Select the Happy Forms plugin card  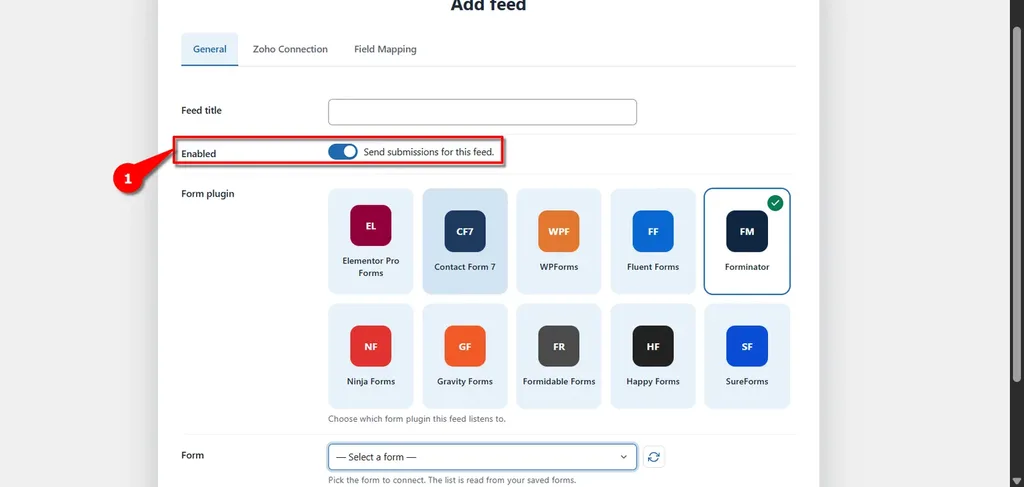pyautogui.click(x=653, y=356)
